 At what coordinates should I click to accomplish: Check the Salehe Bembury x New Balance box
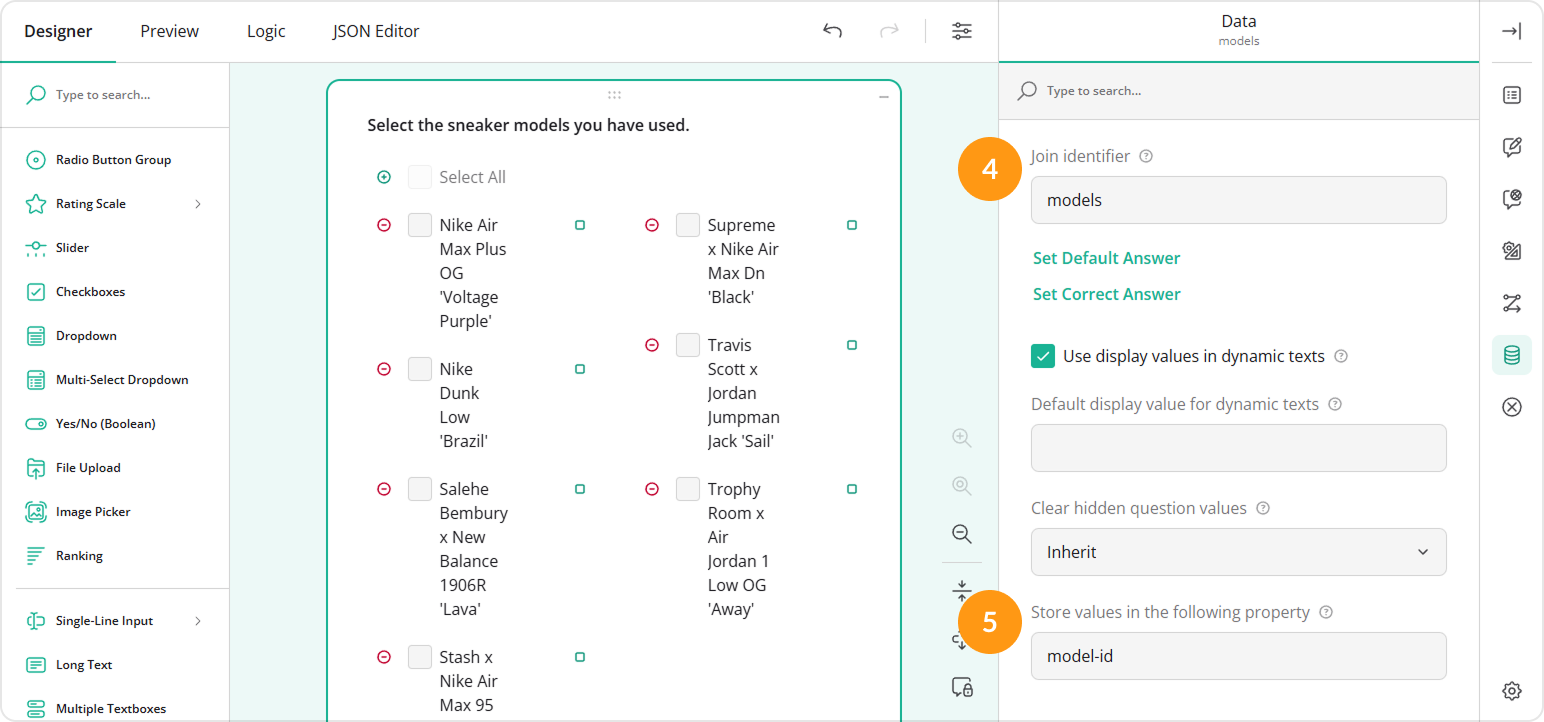420,489
